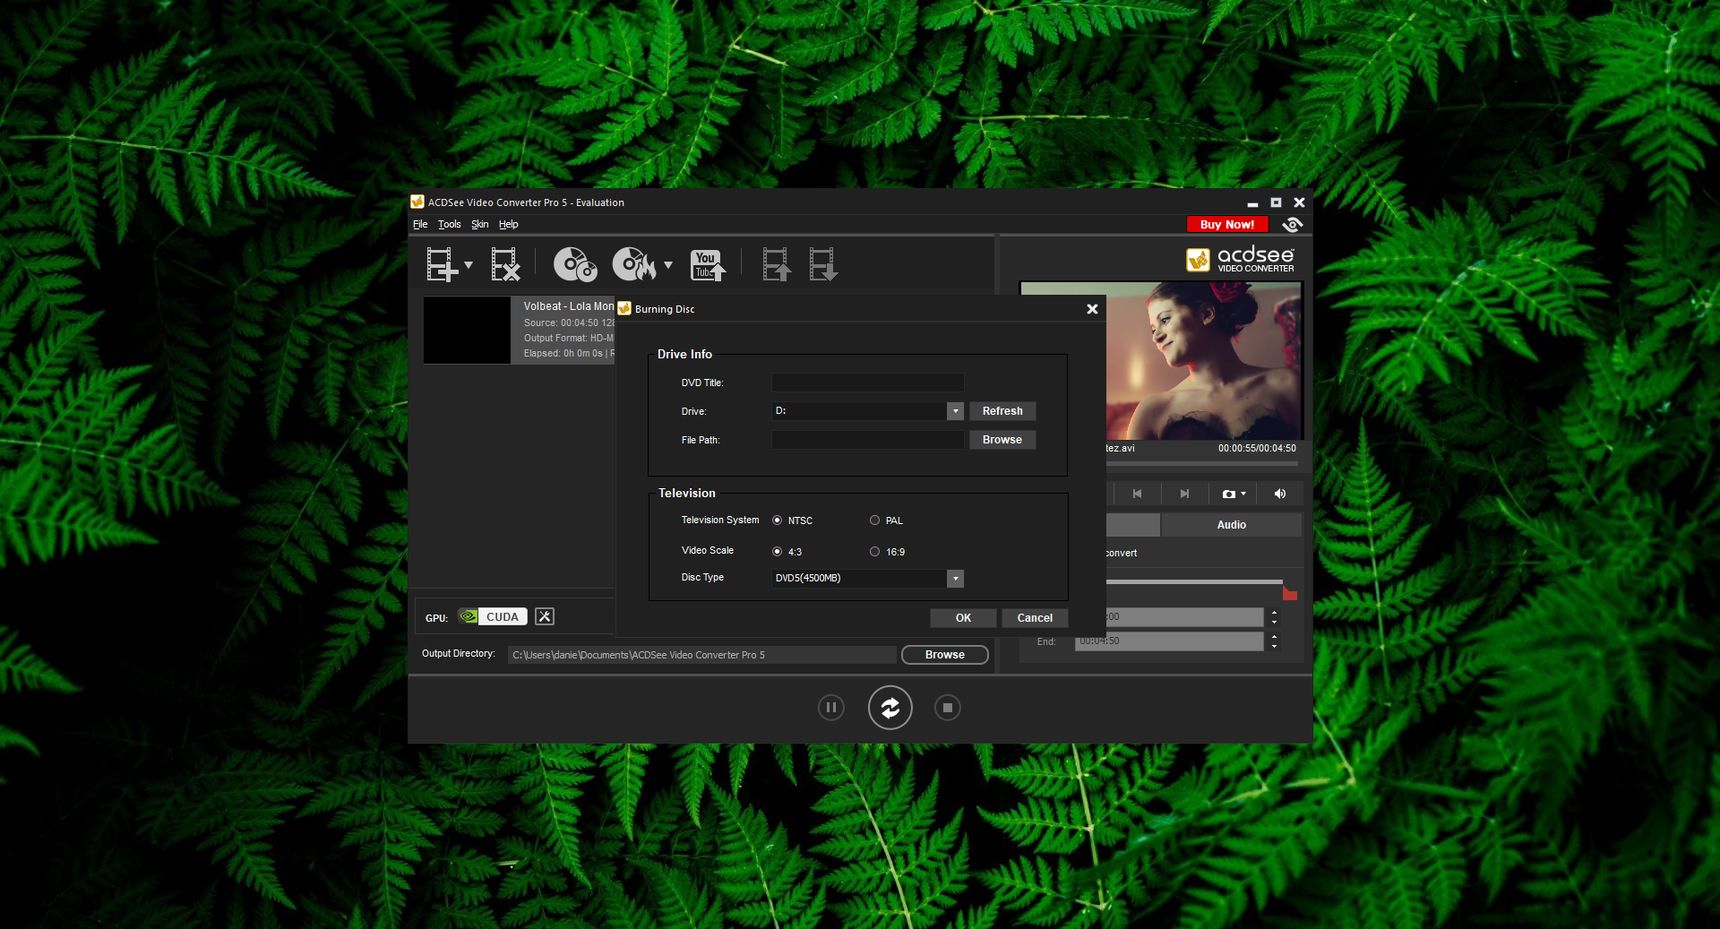
Task: Close the Burning Disc dialog
Action: [x=1092, y=309]
